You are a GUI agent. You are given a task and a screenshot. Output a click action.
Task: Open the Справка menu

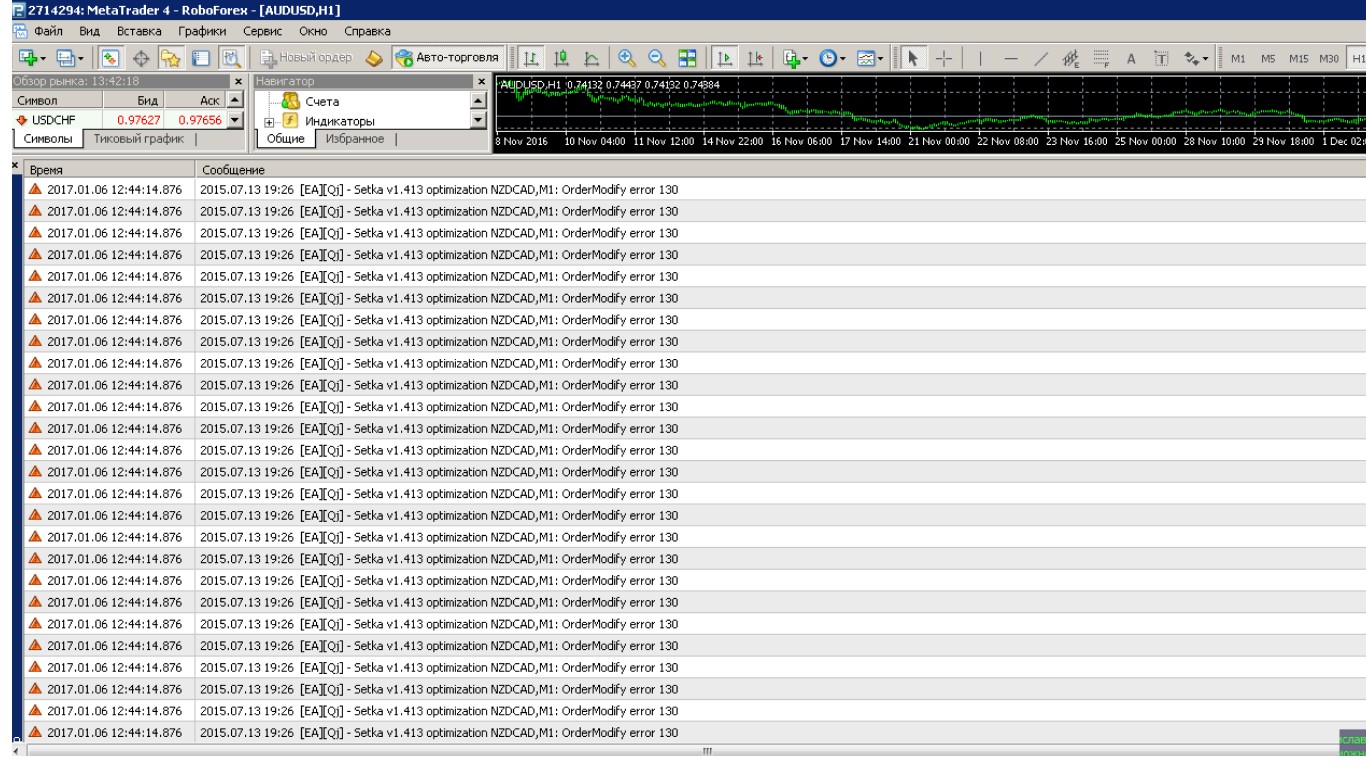tap(367, 31)
